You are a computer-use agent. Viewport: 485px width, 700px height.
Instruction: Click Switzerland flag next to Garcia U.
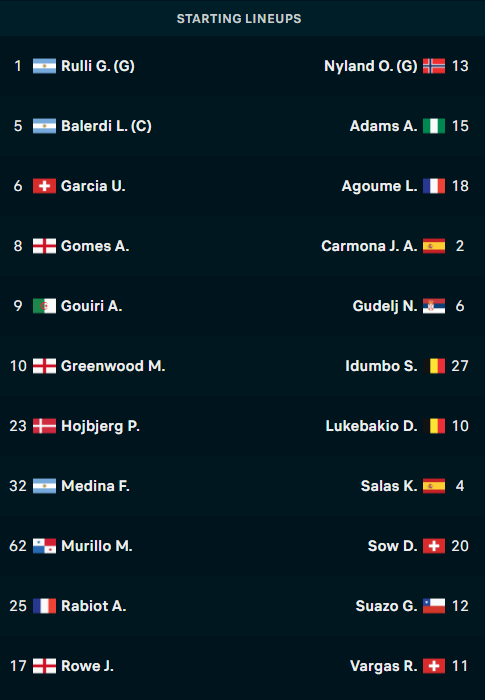click(44, 186)
